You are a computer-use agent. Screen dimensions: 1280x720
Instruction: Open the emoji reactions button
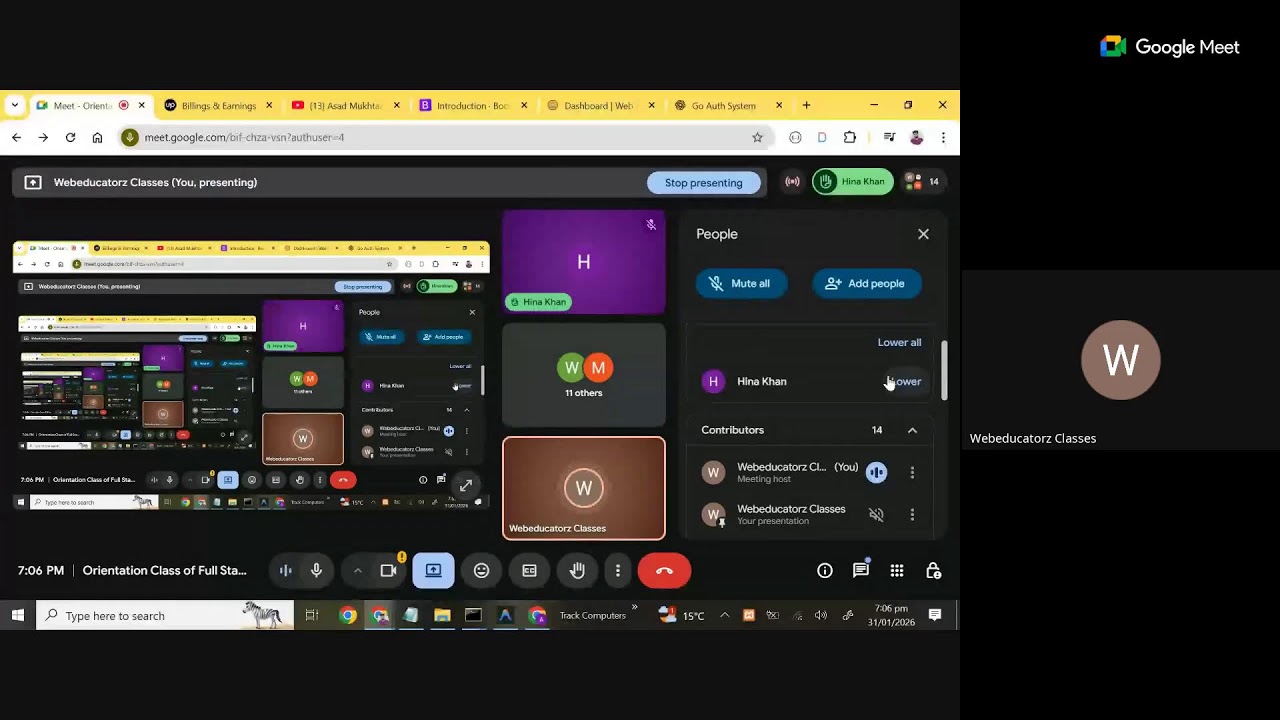click(481, 570)
